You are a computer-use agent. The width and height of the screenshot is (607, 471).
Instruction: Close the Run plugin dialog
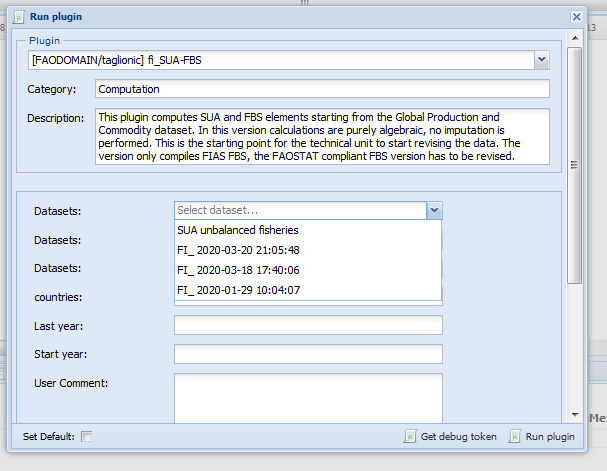tap(576, 17)
